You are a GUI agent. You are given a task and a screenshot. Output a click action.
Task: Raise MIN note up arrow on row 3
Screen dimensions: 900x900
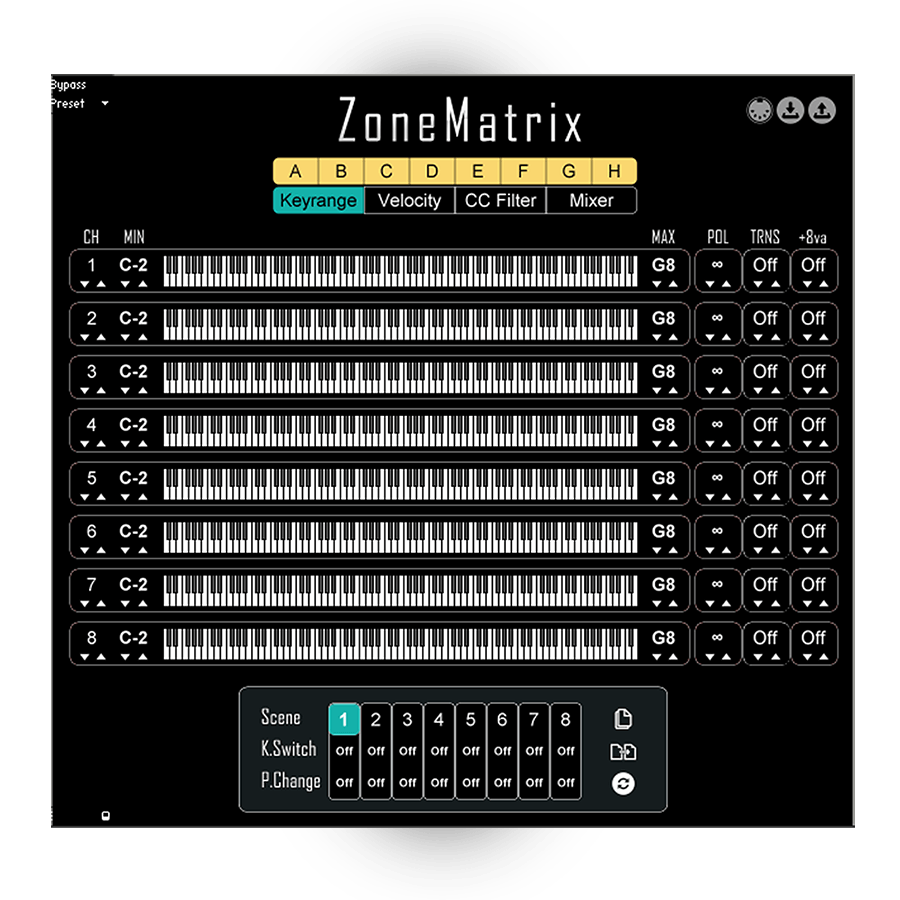coord(142,391)
